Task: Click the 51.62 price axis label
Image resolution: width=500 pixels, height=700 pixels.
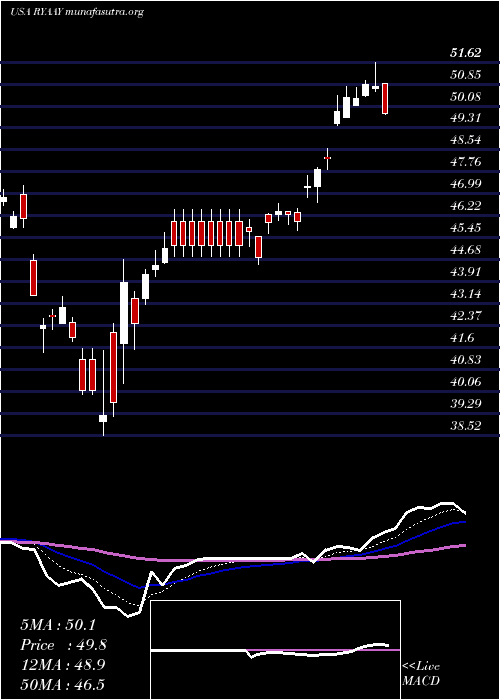Action: pos(466,53)
